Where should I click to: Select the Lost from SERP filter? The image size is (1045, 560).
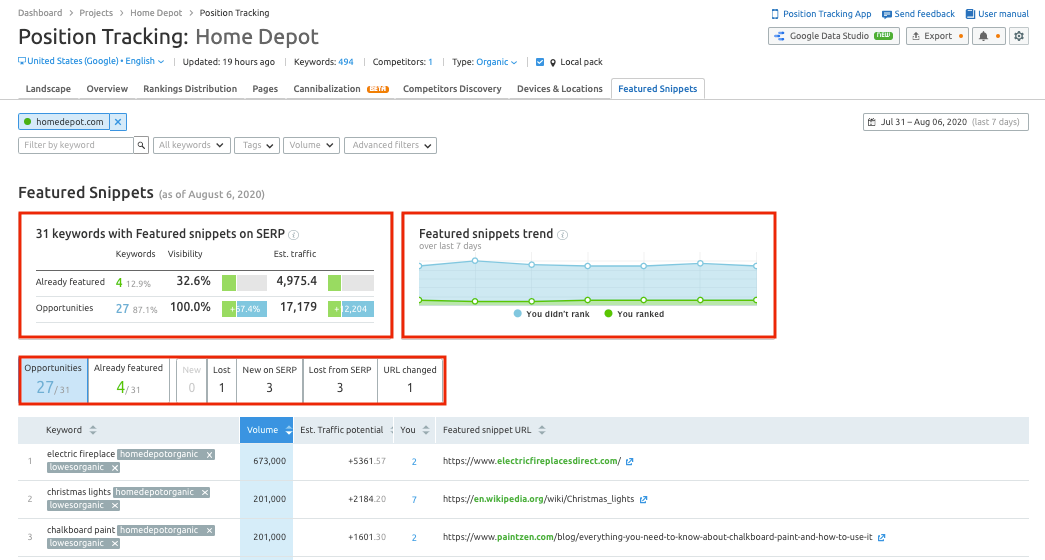(340, 380)
